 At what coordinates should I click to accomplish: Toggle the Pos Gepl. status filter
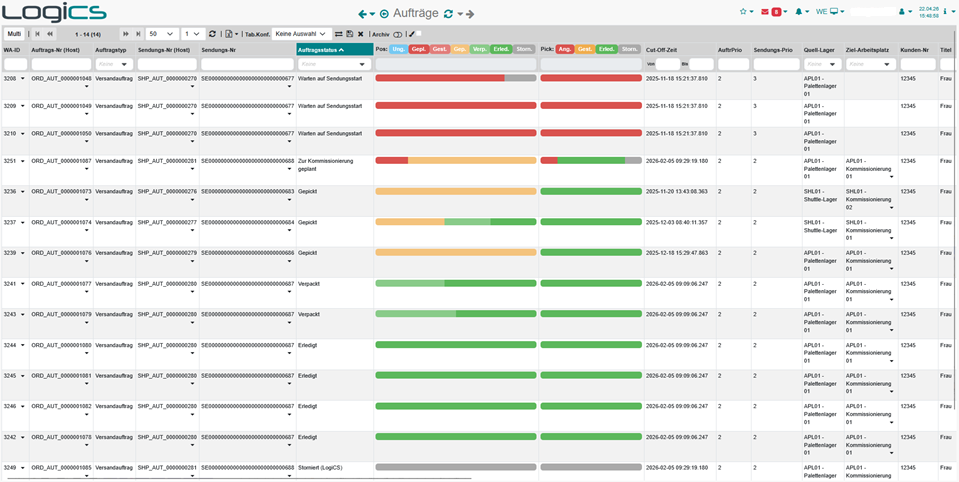click(418, 49)
